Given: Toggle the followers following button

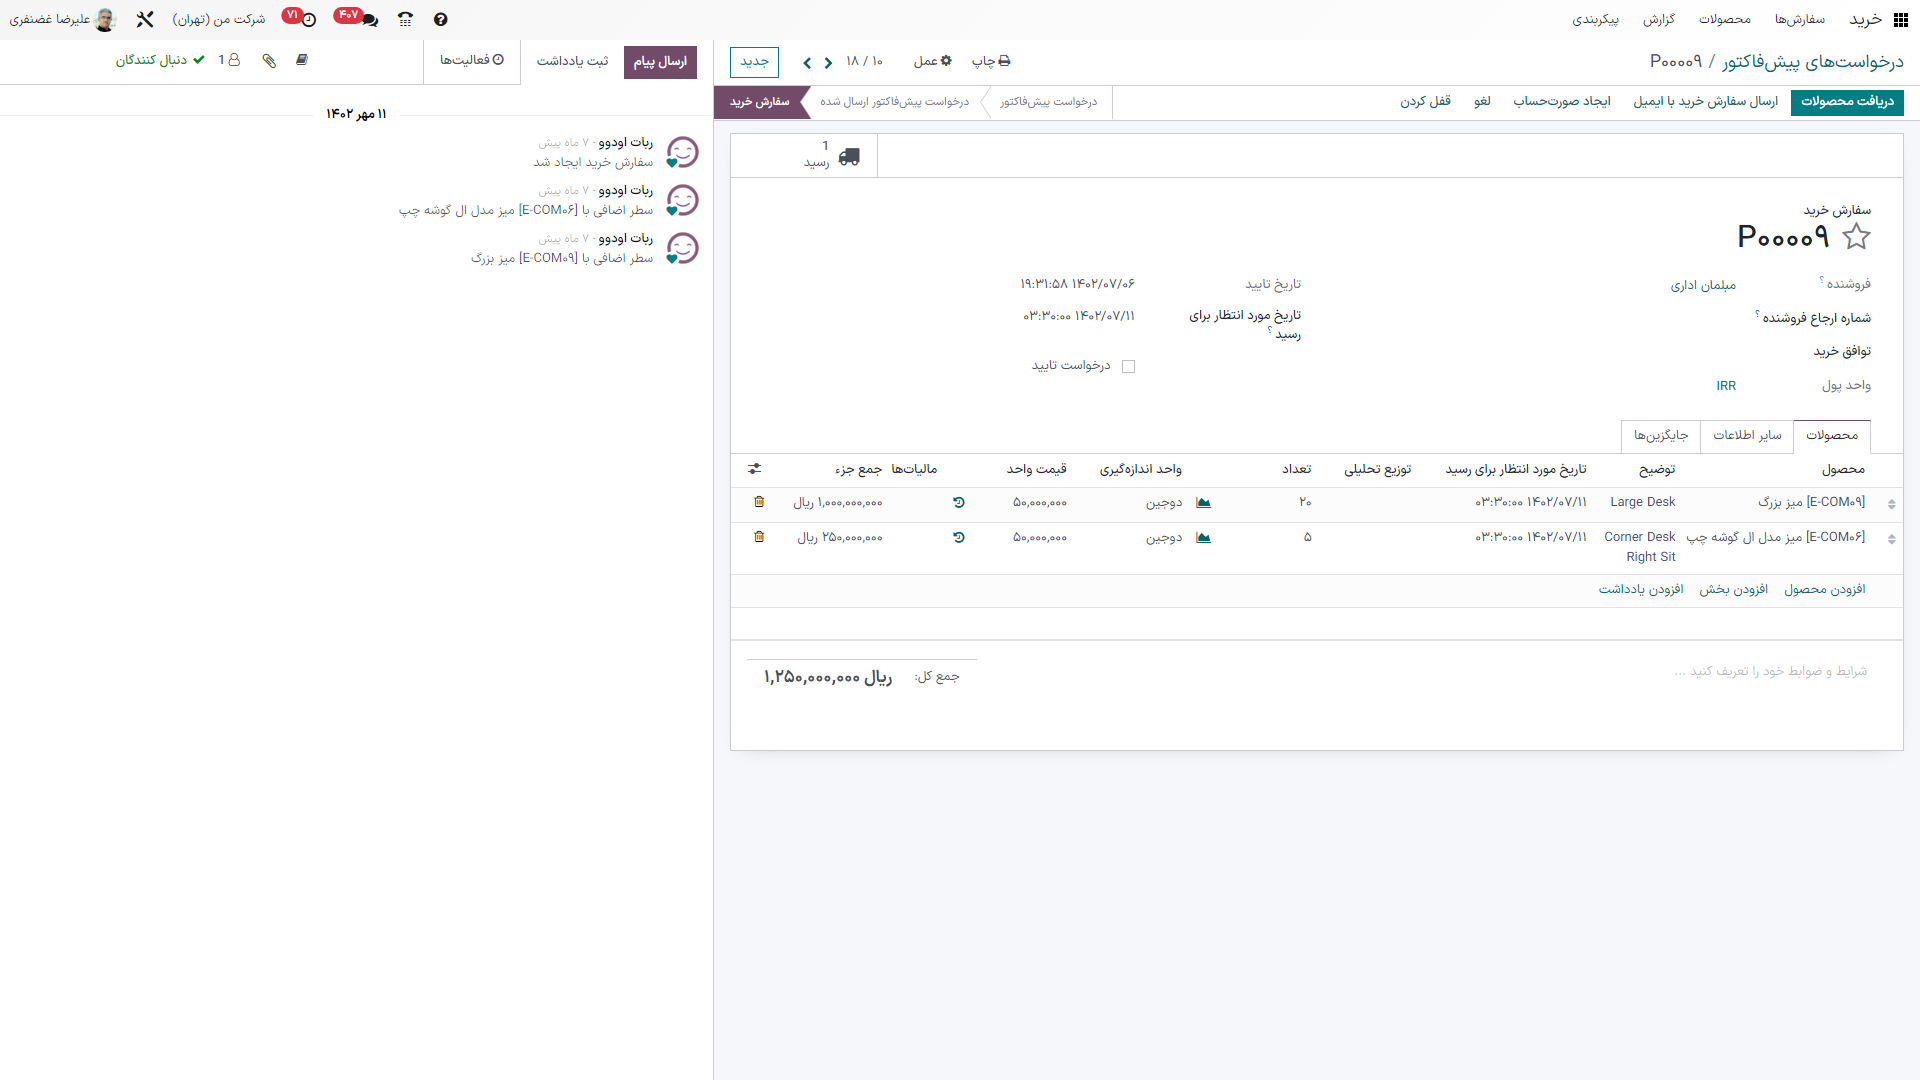Looking at the screenshot, I should tap(160, 60).
